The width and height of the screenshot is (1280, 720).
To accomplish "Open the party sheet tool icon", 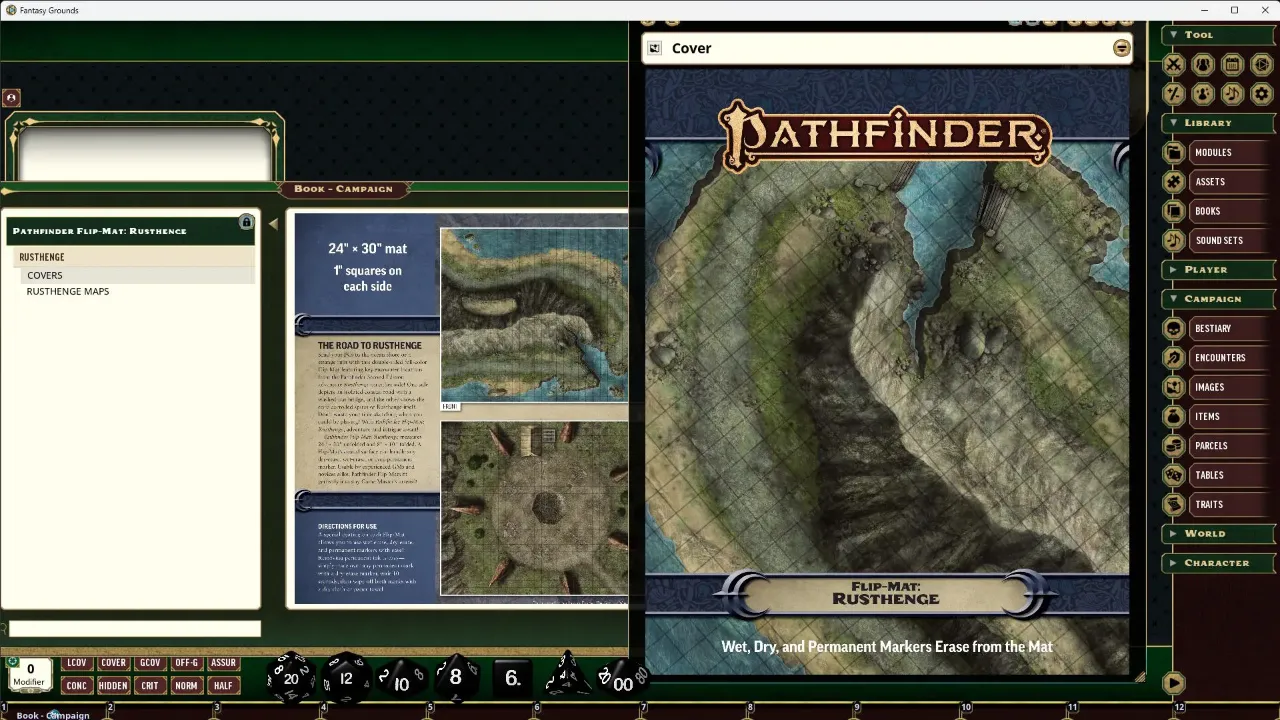I will coord(1203,65).
